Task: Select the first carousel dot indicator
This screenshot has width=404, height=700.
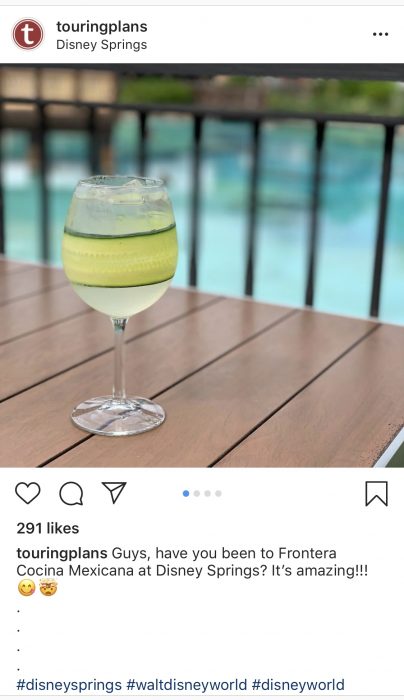Action: coord(186,493)
